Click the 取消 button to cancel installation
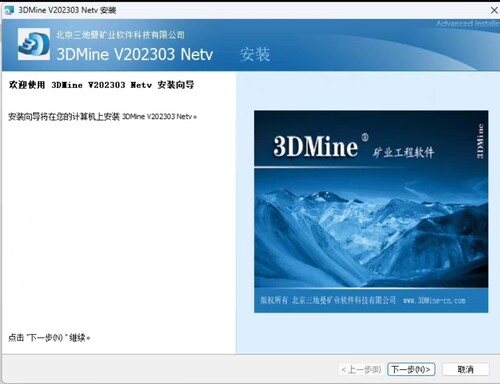This screenshot has height=384, width=500. point(465,369)
